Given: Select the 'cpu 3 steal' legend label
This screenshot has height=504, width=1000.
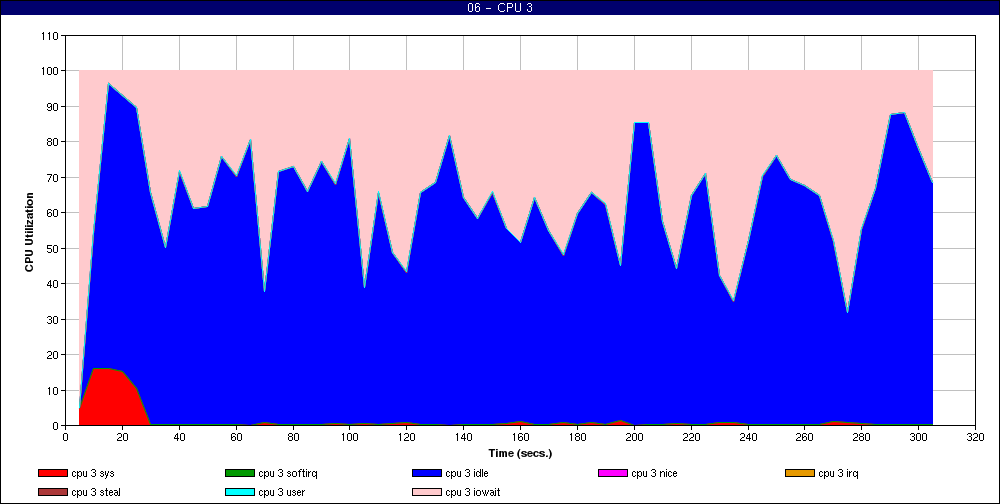Looking at the screenshot, I should pyautogui.click(x=96, y=493).
